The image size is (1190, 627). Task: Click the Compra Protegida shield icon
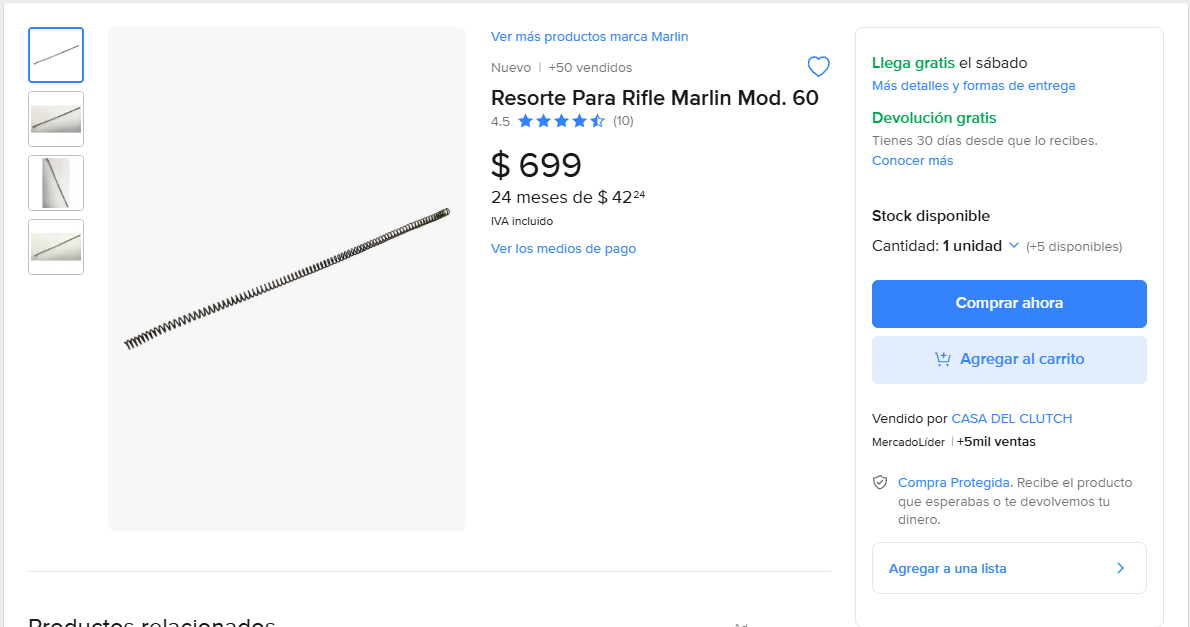click(880, 481)
